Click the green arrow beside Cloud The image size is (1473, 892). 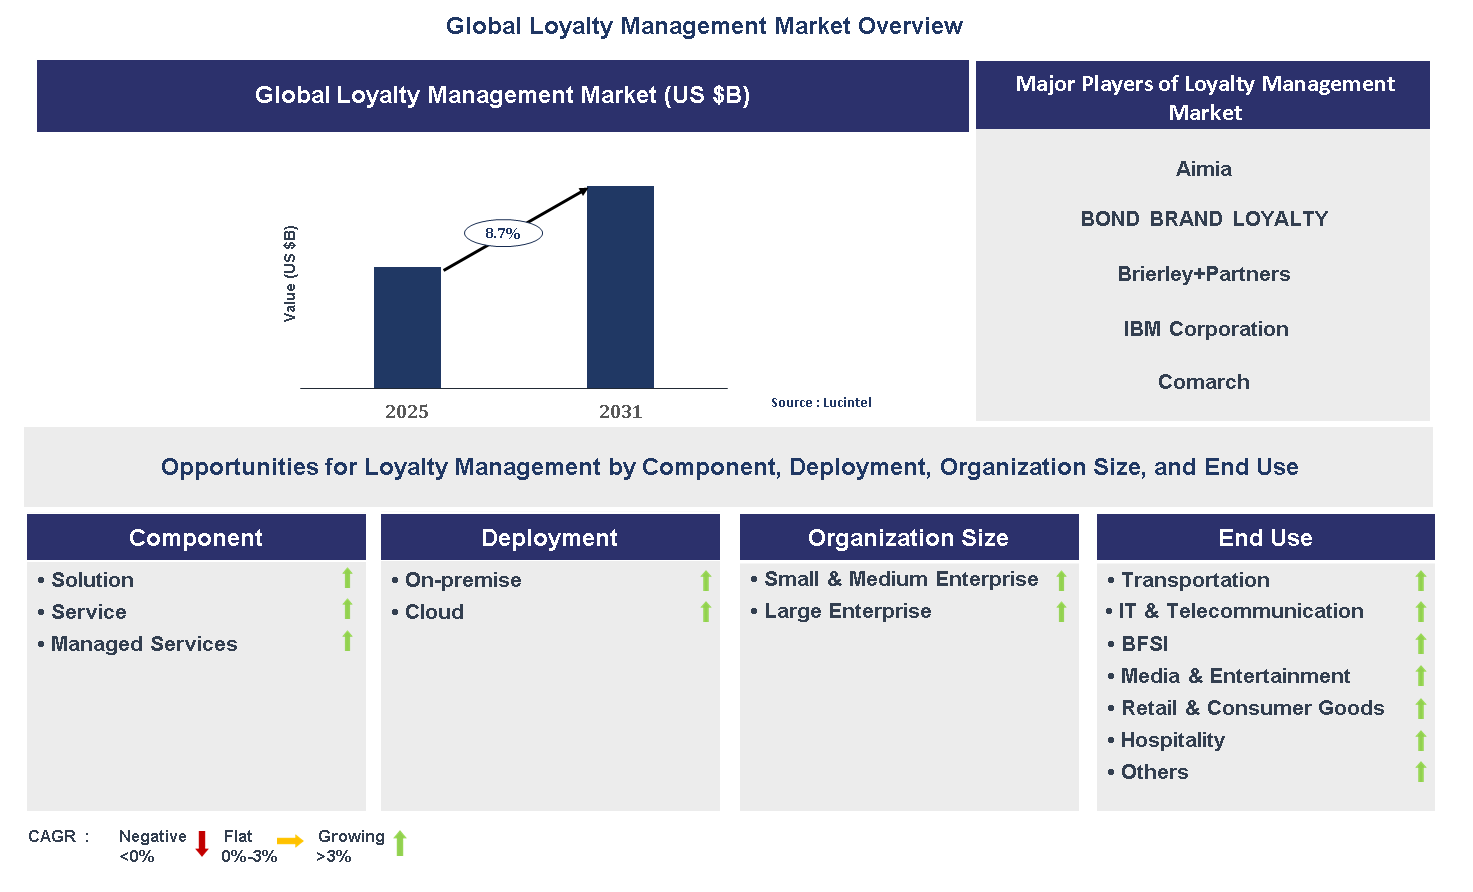point(705,612)
